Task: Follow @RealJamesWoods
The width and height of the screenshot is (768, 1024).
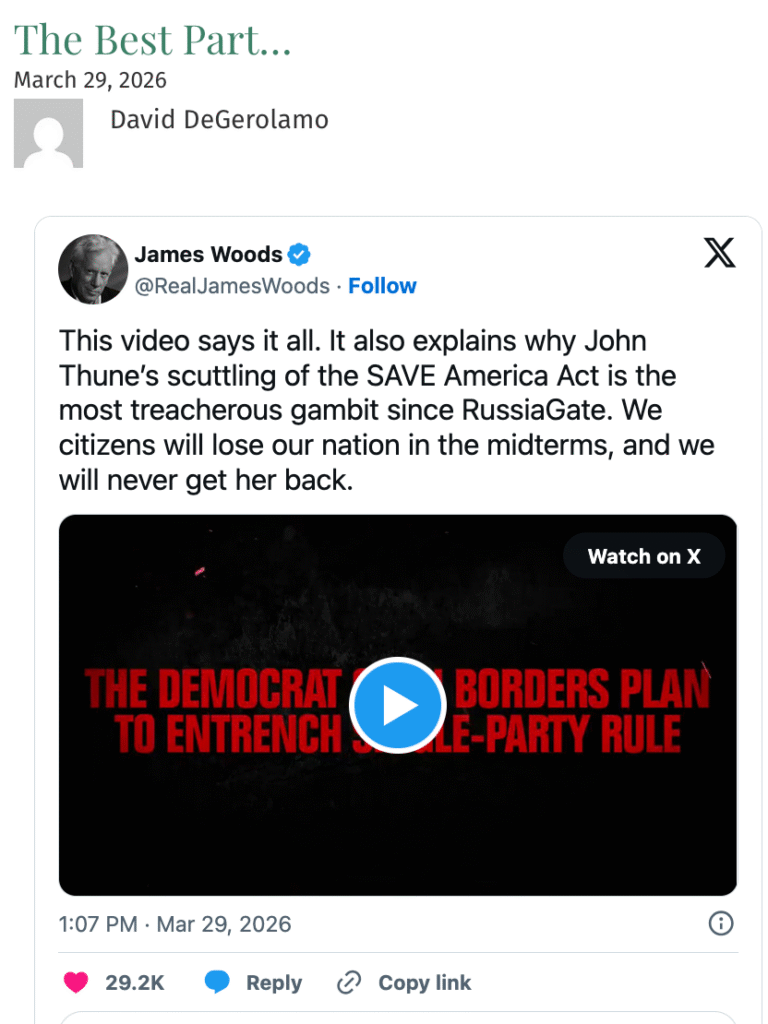Action: (x=382, y=286)
